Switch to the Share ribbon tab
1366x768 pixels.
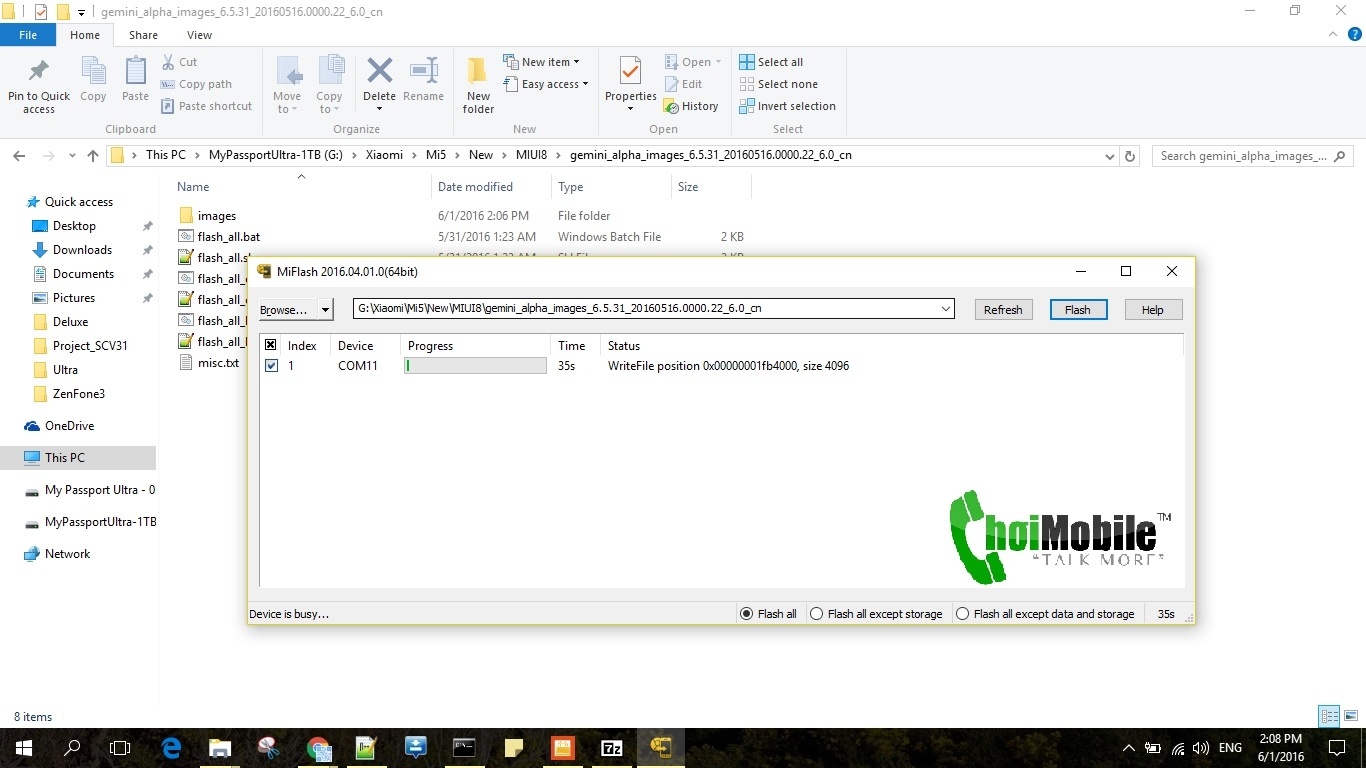coord(143,35)
